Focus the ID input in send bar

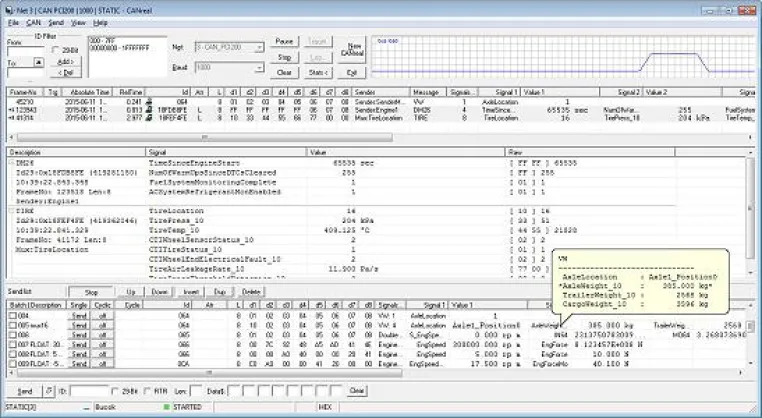tap(89, 391)
